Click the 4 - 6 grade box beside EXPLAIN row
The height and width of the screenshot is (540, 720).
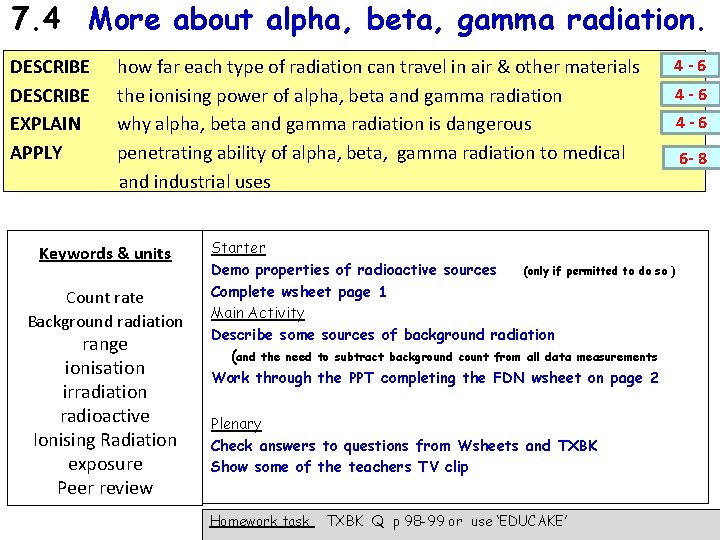(x=690, y=123)
